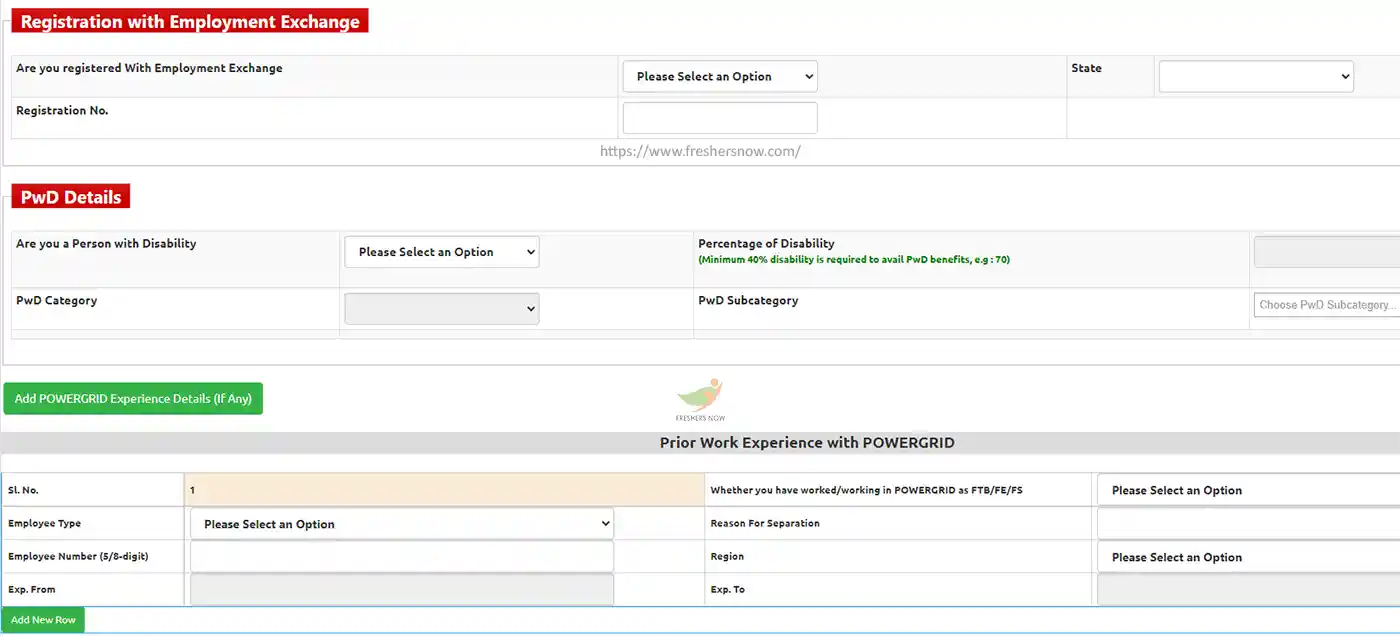Click the Reason For Separation field
Image resolution: width=1400 pixels, height=636 pixels.
pyautogui.click(x=1248, y=524)
